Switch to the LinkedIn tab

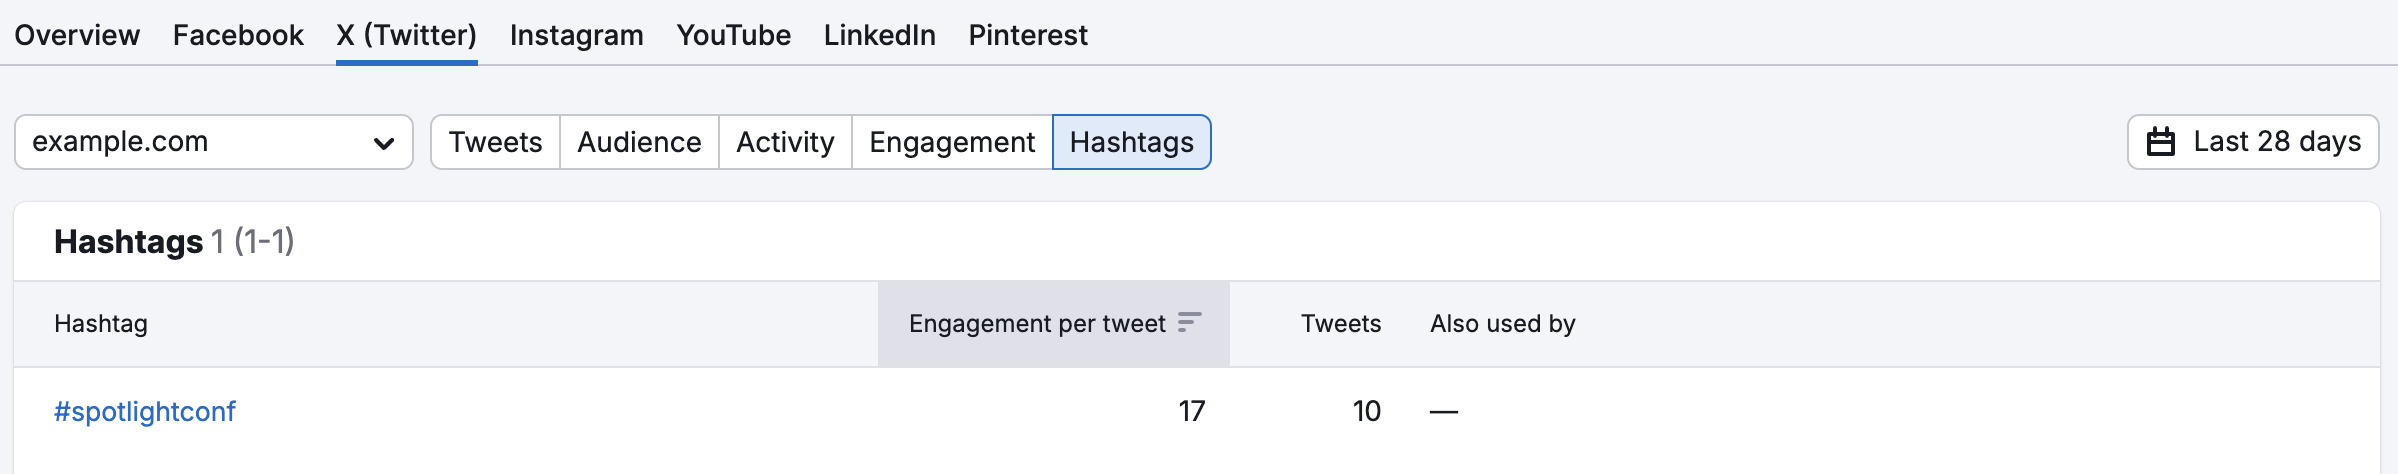[x=880, y=35]
